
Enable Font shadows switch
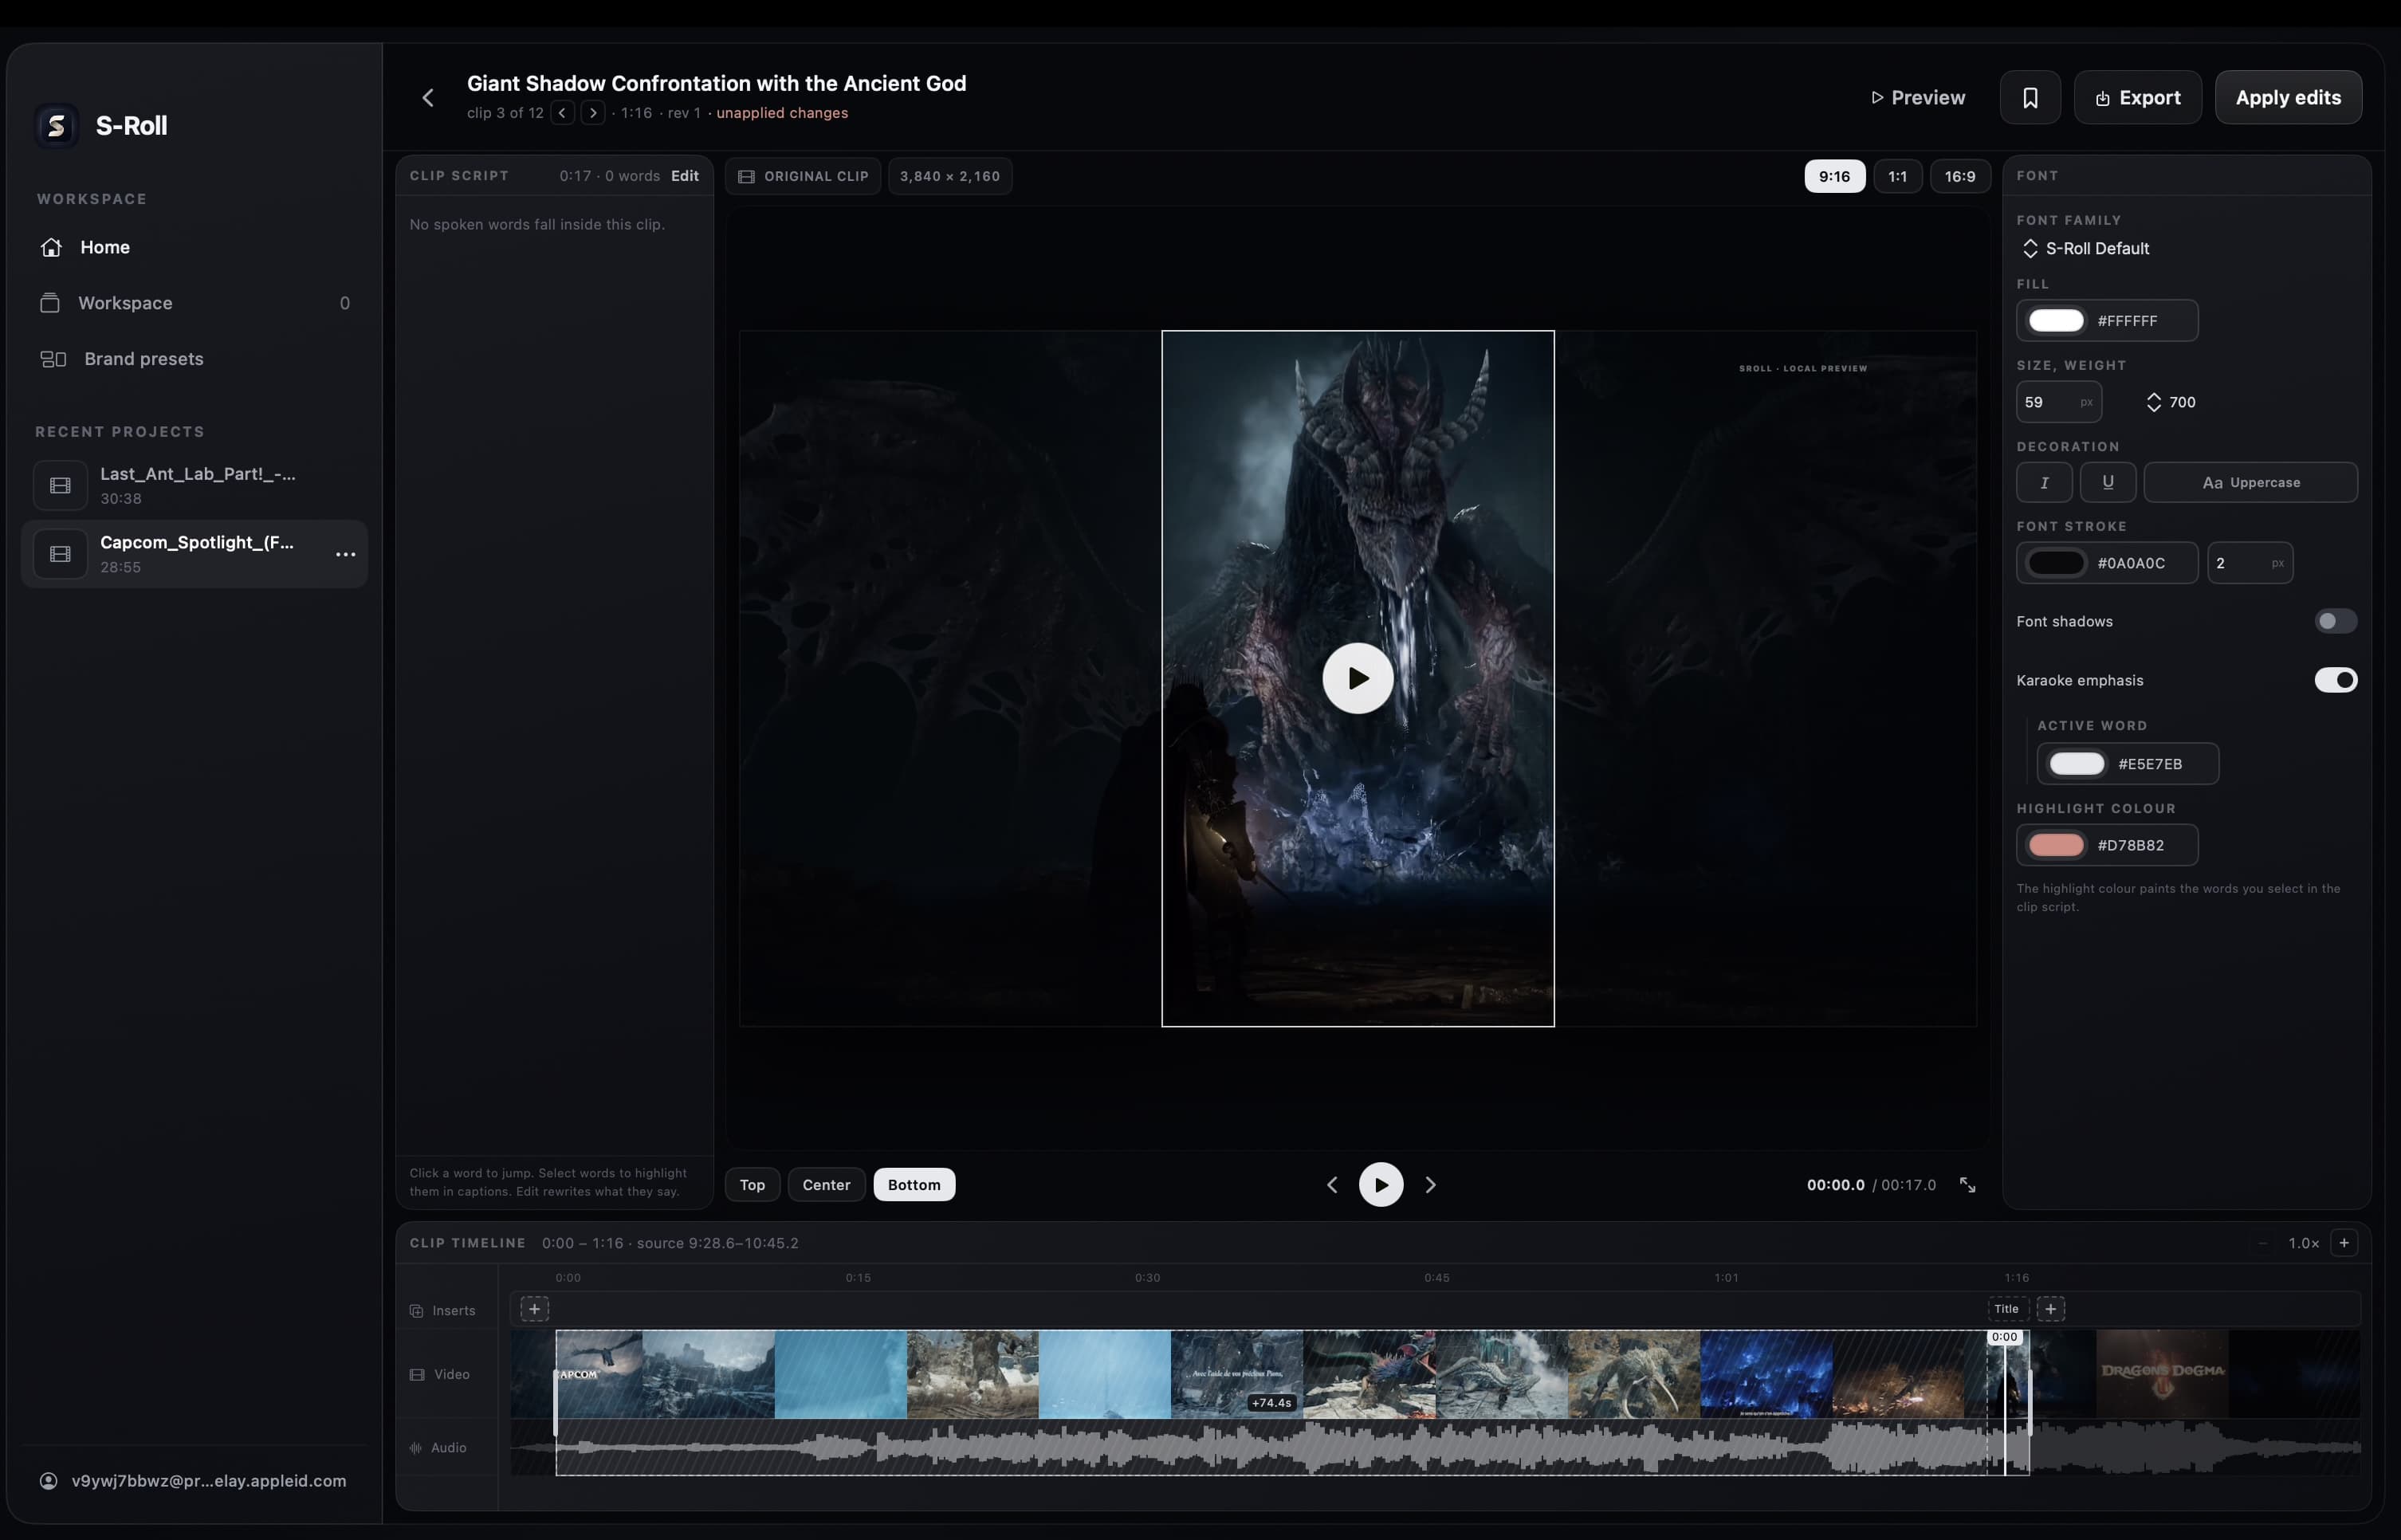[x=2335, y=621]
